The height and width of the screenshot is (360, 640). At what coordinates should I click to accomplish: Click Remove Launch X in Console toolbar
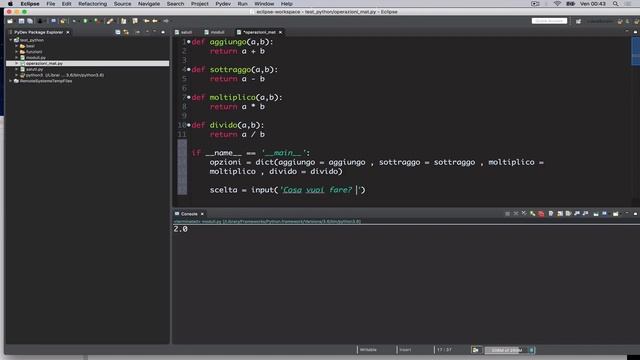tap(516, 213)
